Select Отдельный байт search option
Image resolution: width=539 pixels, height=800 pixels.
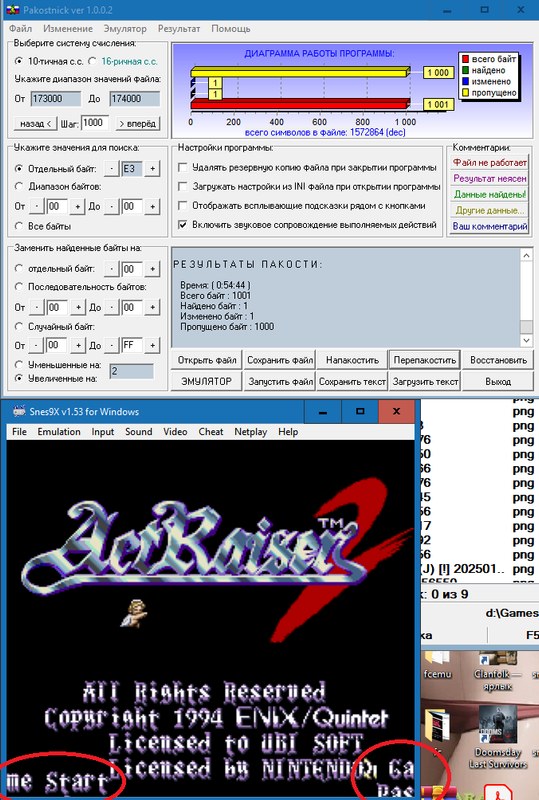(19, 168)
